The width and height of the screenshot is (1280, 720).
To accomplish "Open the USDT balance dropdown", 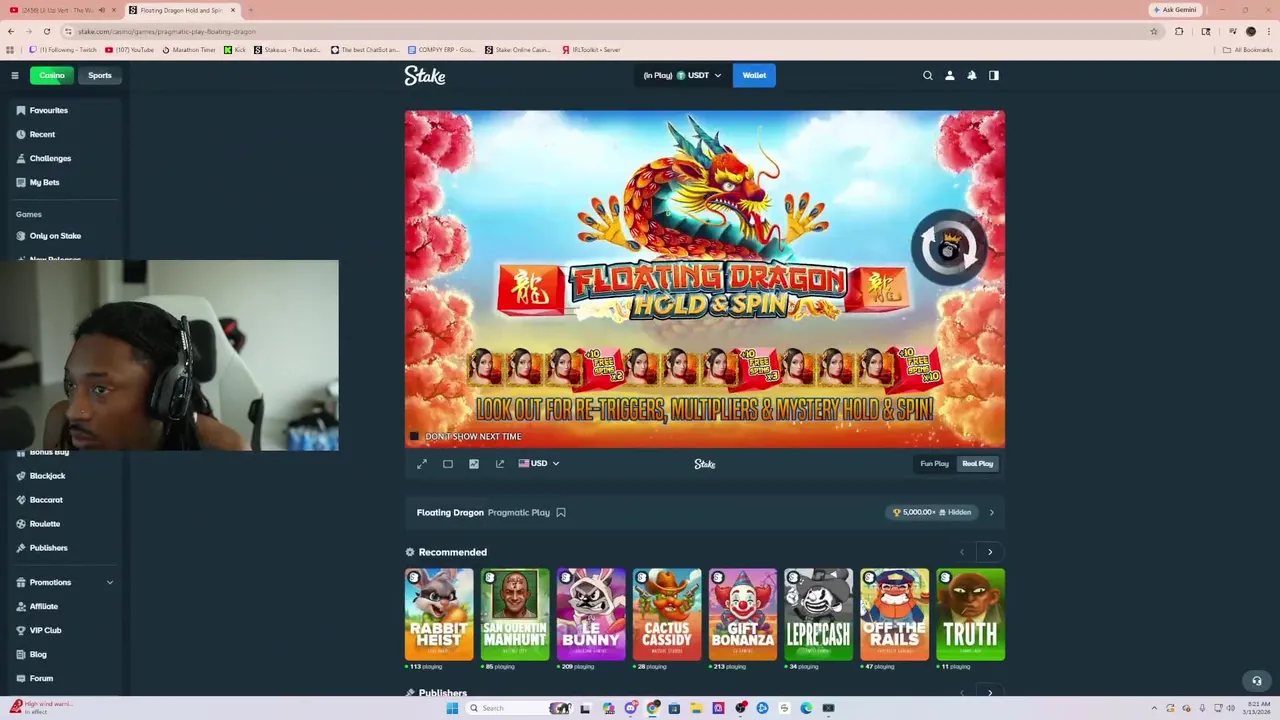I will point(682,75).
